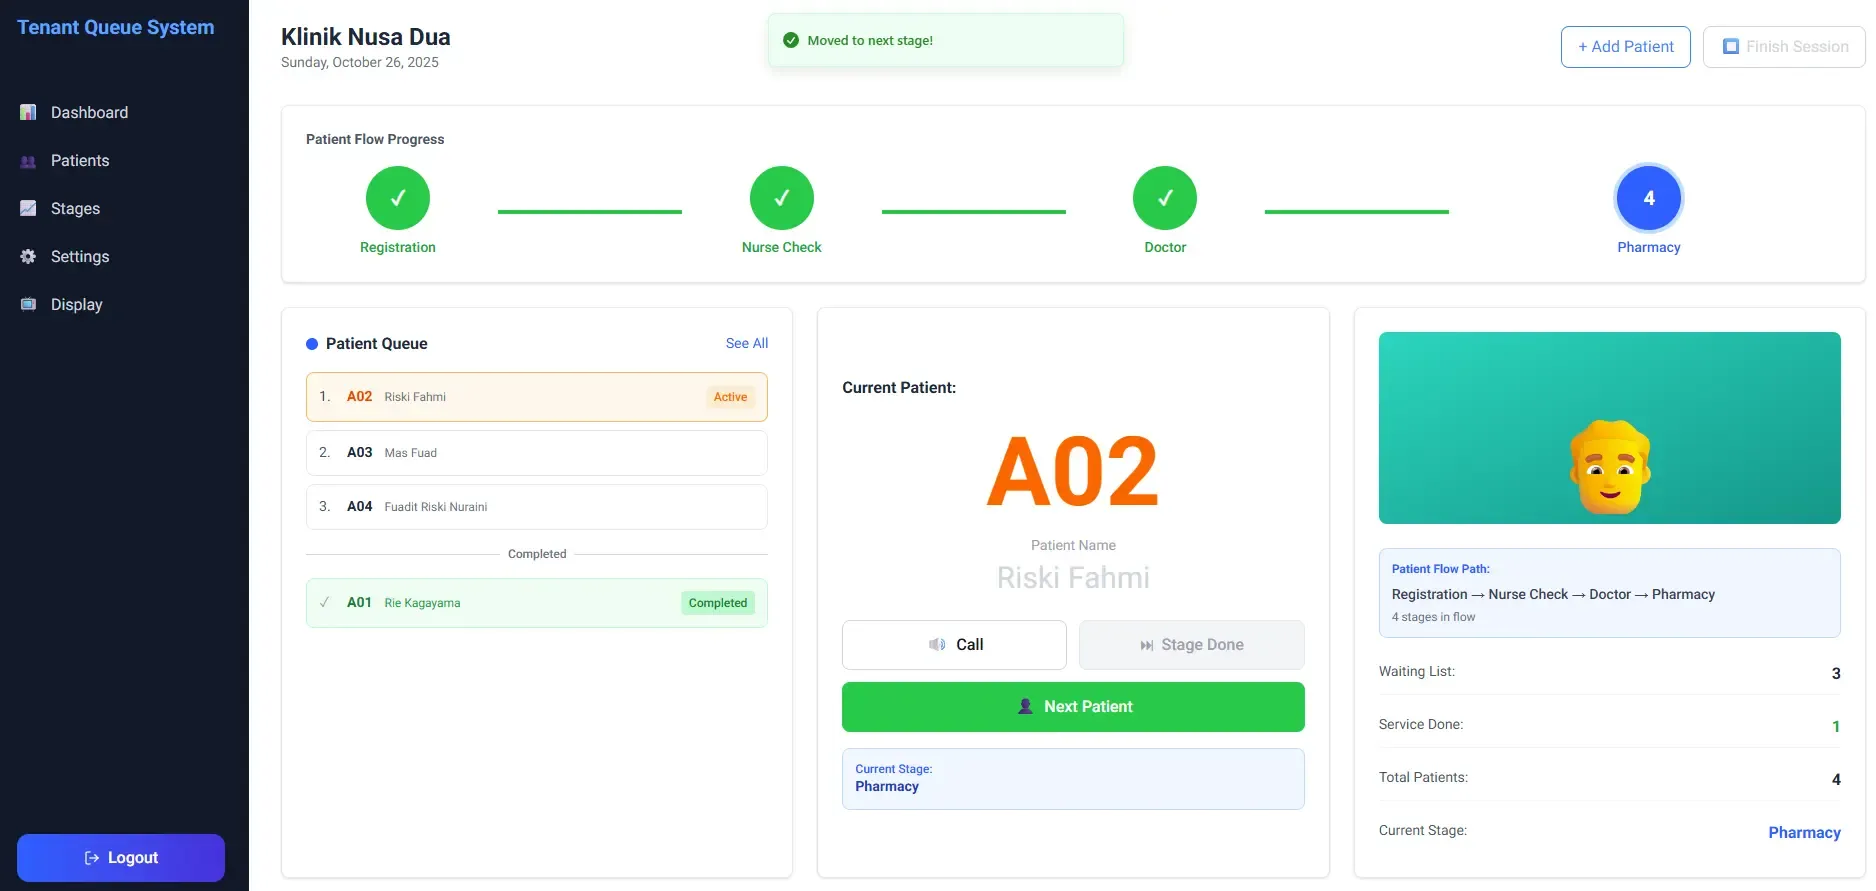
Task: Click the Pharmacy stage progress circle
Action: [x=1648, y=197]
